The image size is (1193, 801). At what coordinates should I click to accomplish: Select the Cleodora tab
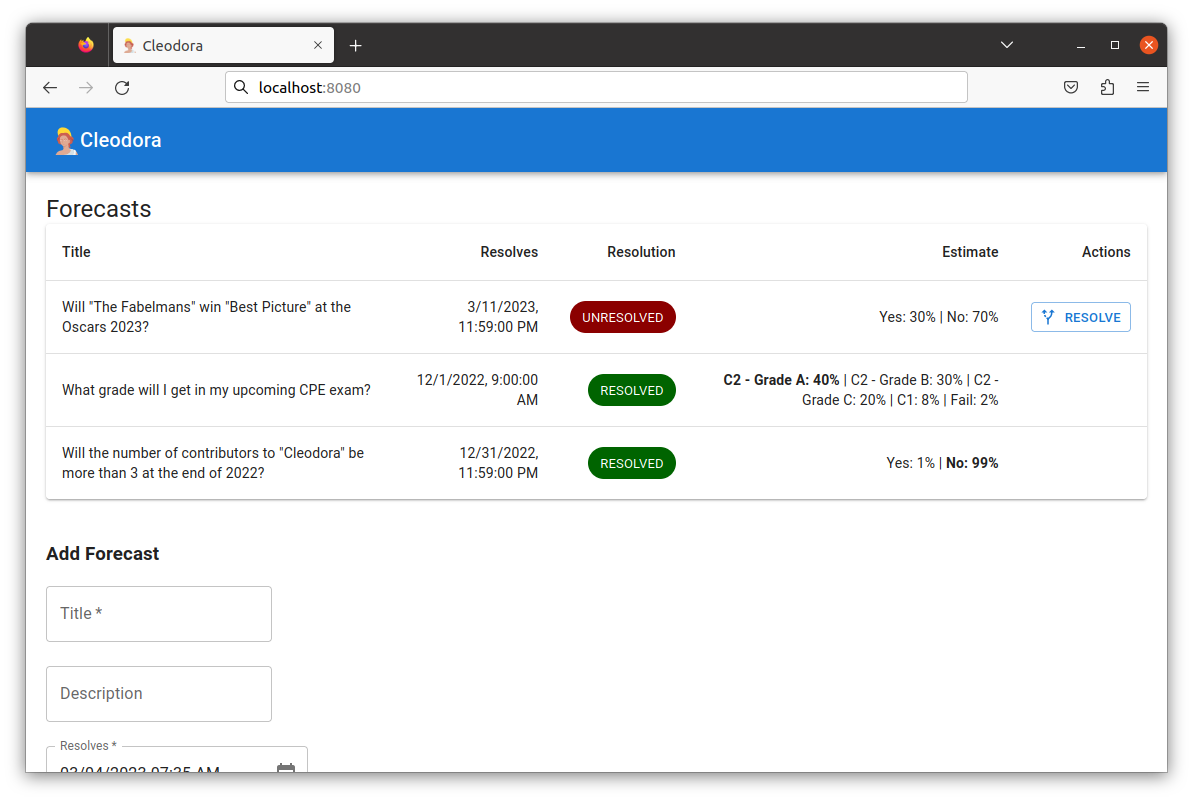point(223,45)
